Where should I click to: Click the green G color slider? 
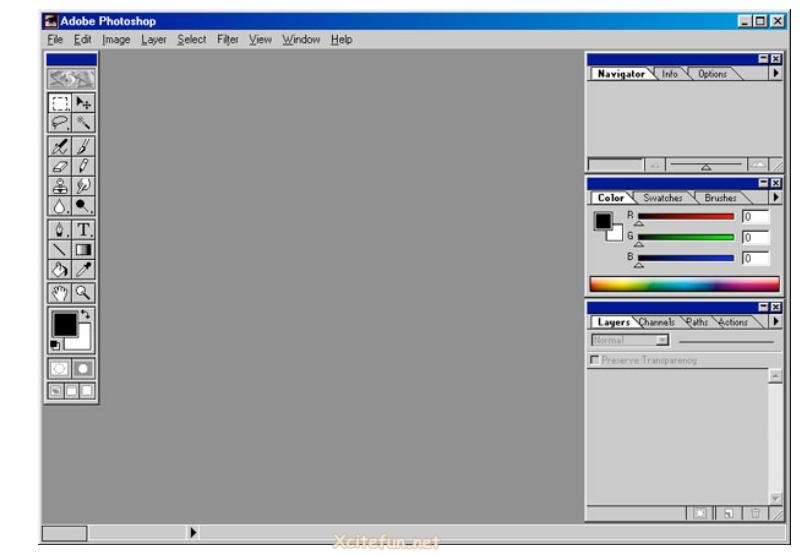click(685, 237)
